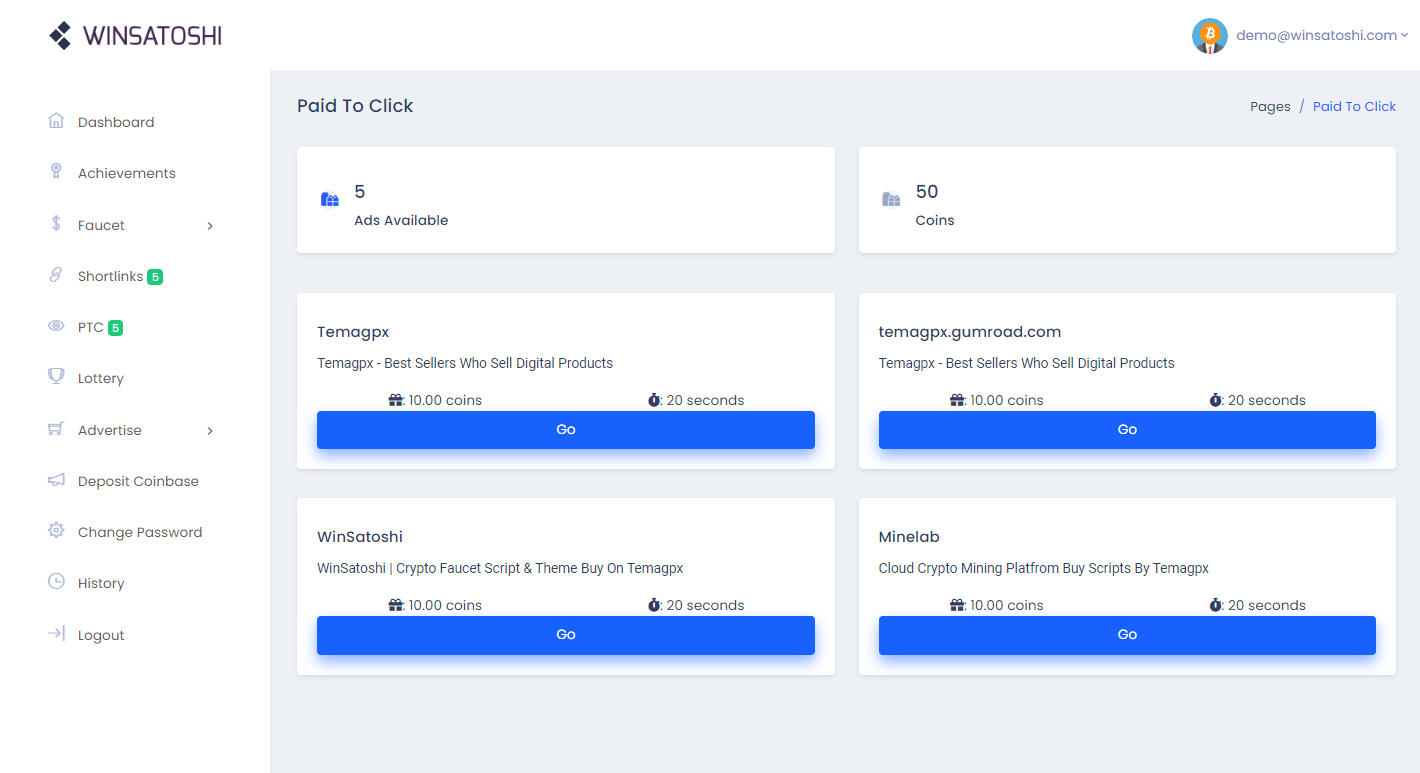Click the Minelab ad title
The image size is (1420, 773).
909,537
